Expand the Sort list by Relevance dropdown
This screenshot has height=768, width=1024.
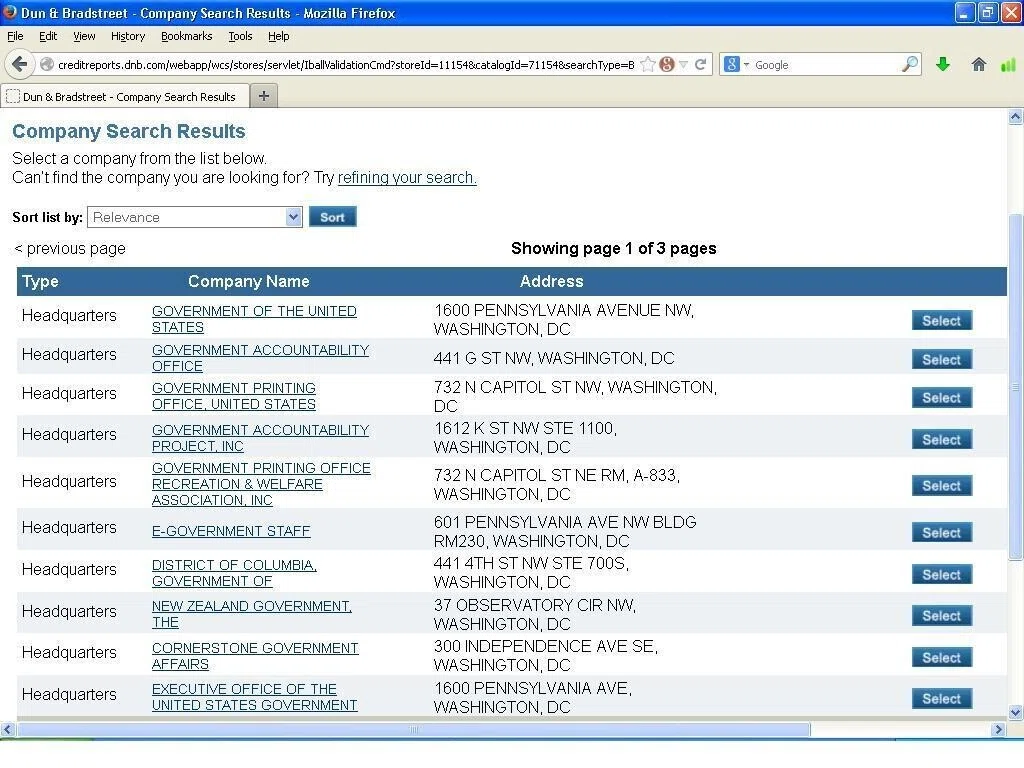(x=195, y=217)
